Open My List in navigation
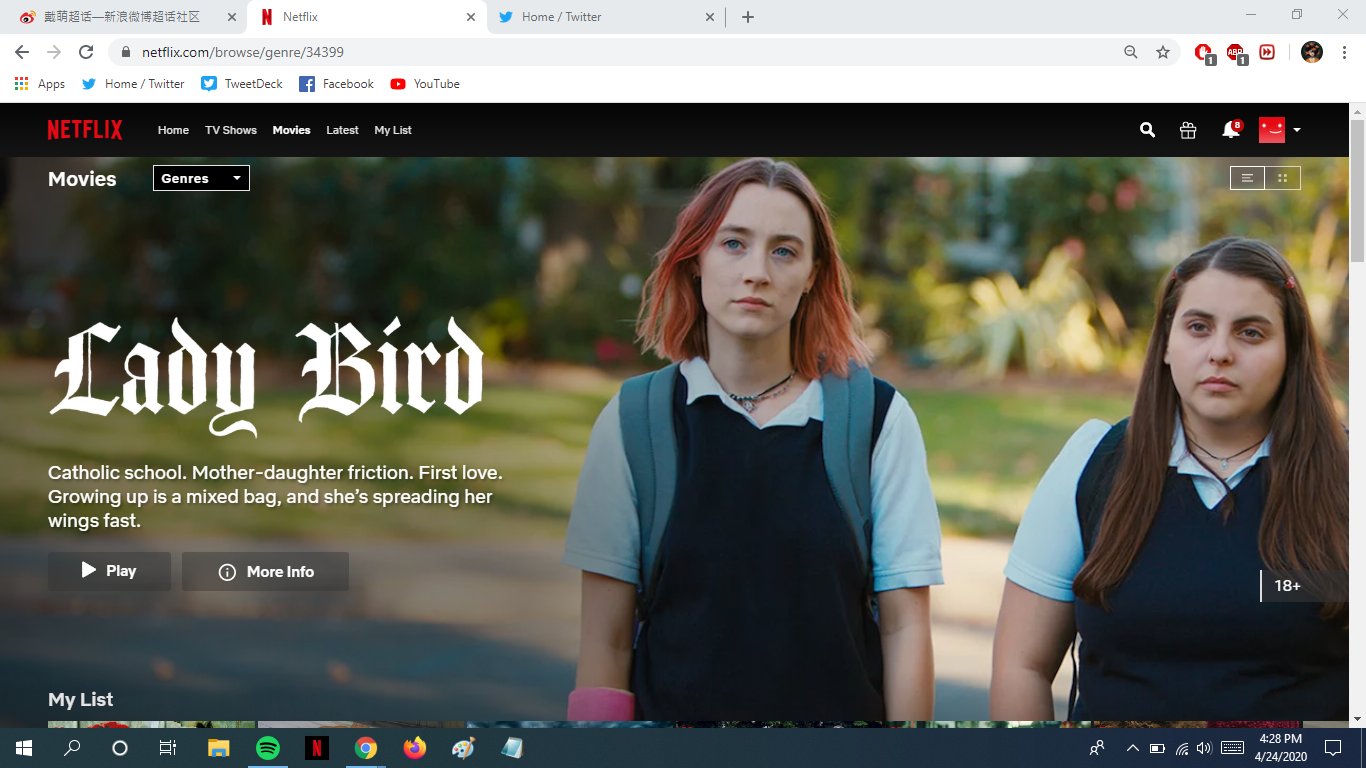The image size is (1366, 768). click(393, 130)
